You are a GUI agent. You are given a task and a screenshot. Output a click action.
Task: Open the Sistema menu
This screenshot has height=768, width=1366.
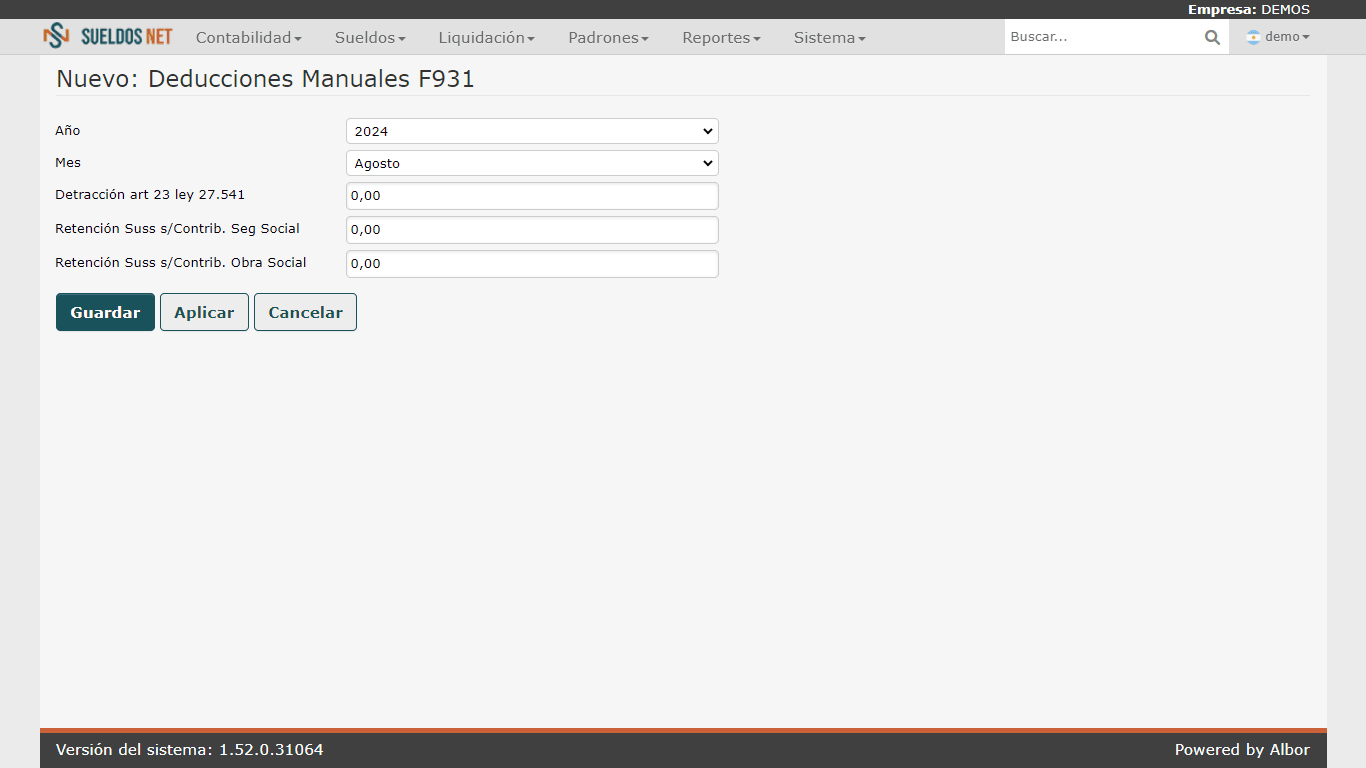pos(829,37)
